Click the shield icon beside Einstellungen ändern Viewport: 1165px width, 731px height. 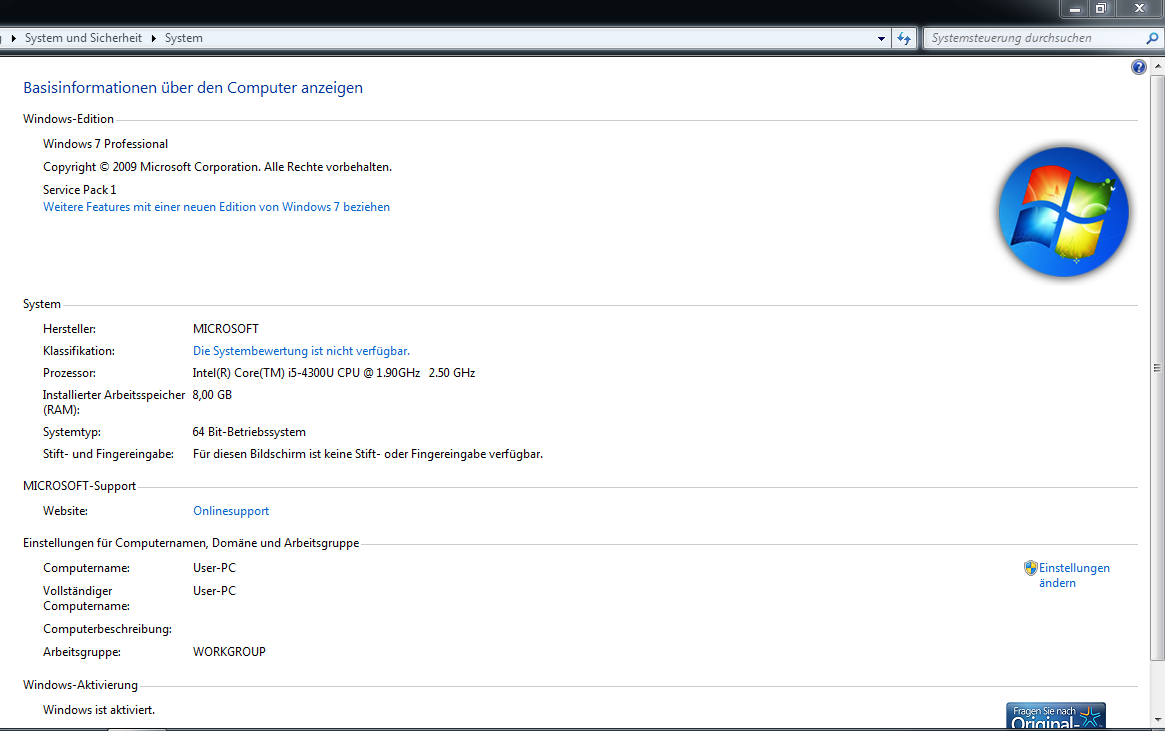pos(1031,568)
